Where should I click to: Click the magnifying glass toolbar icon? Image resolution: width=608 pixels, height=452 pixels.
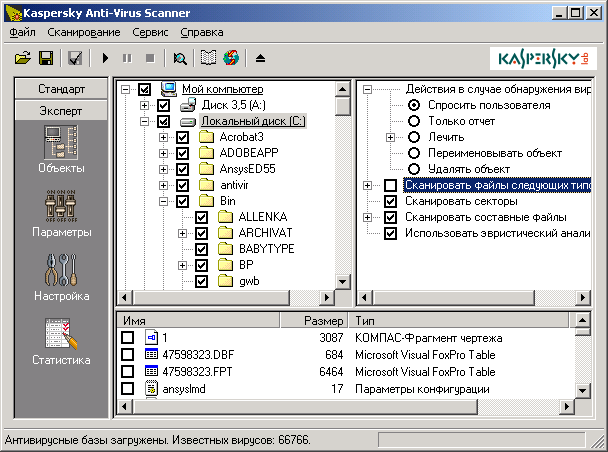pos(180,59)
